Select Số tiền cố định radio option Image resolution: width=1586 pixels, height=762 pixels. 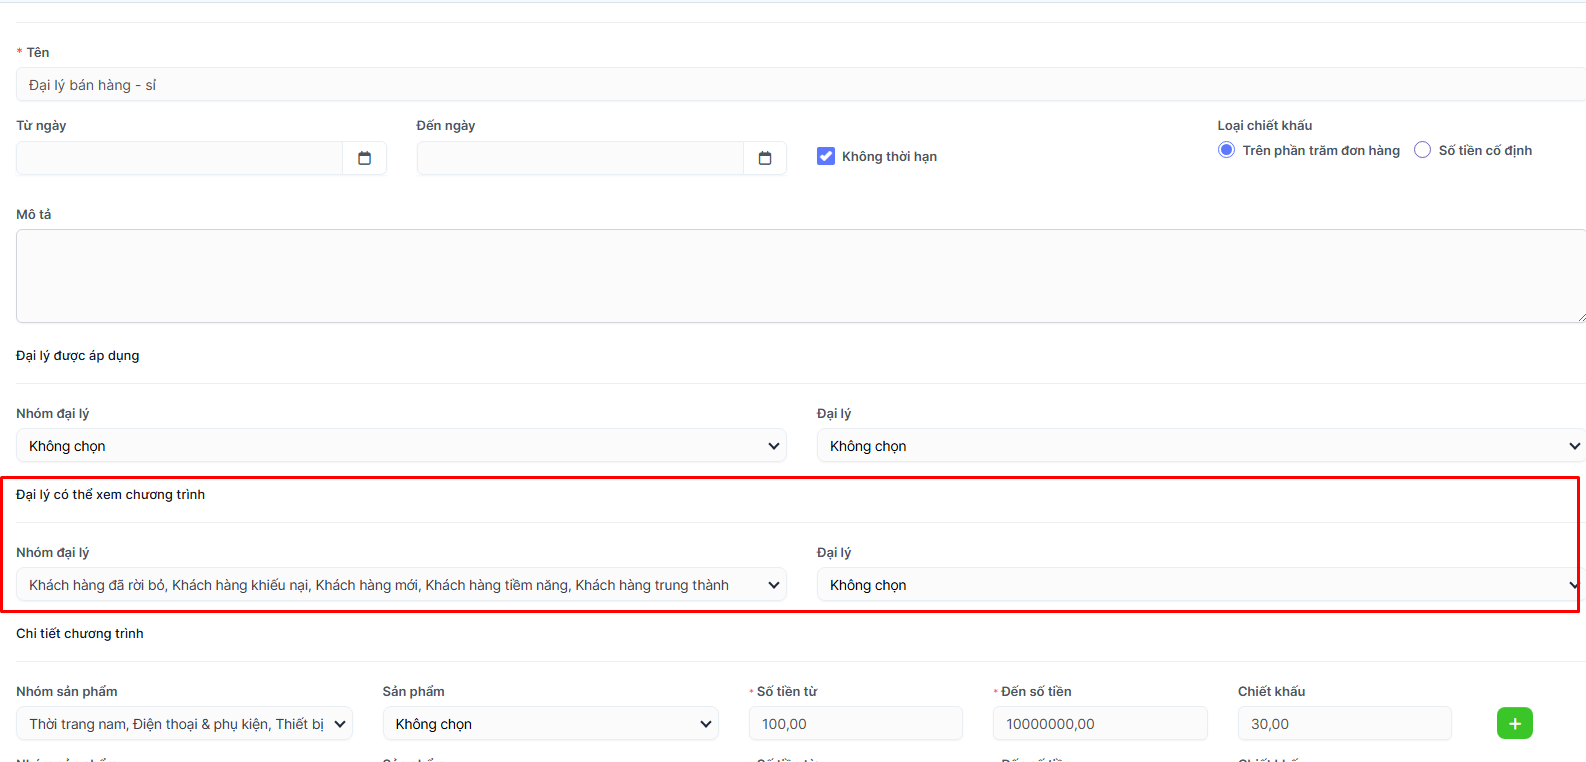click(1422, 150)
